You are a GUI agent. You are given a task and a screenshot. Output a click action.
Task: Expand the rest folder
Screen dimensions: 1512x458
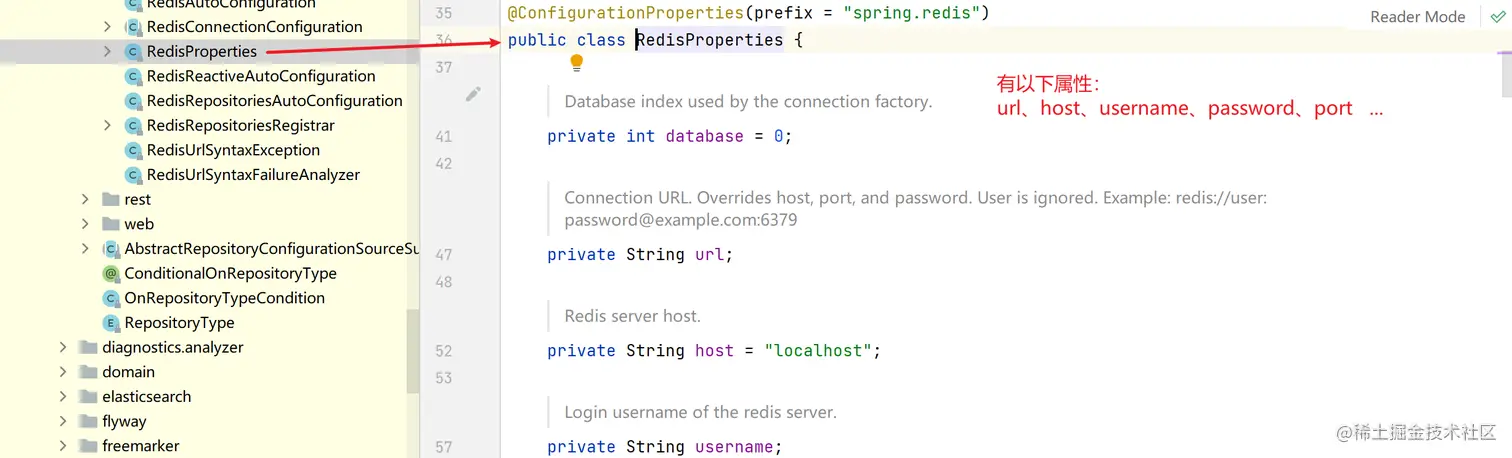point(86,200)
